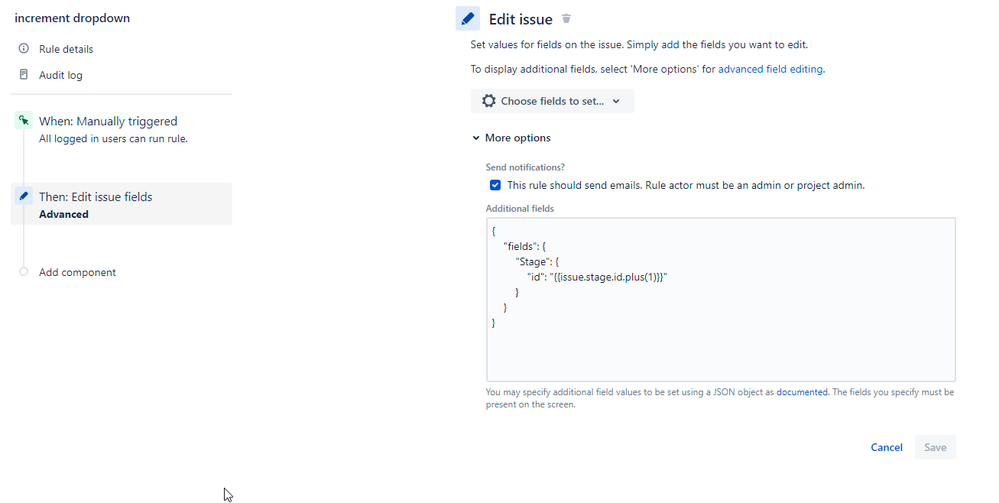
Task: Click the gear icon on Choose fields
Action: (x=489, y=101)
